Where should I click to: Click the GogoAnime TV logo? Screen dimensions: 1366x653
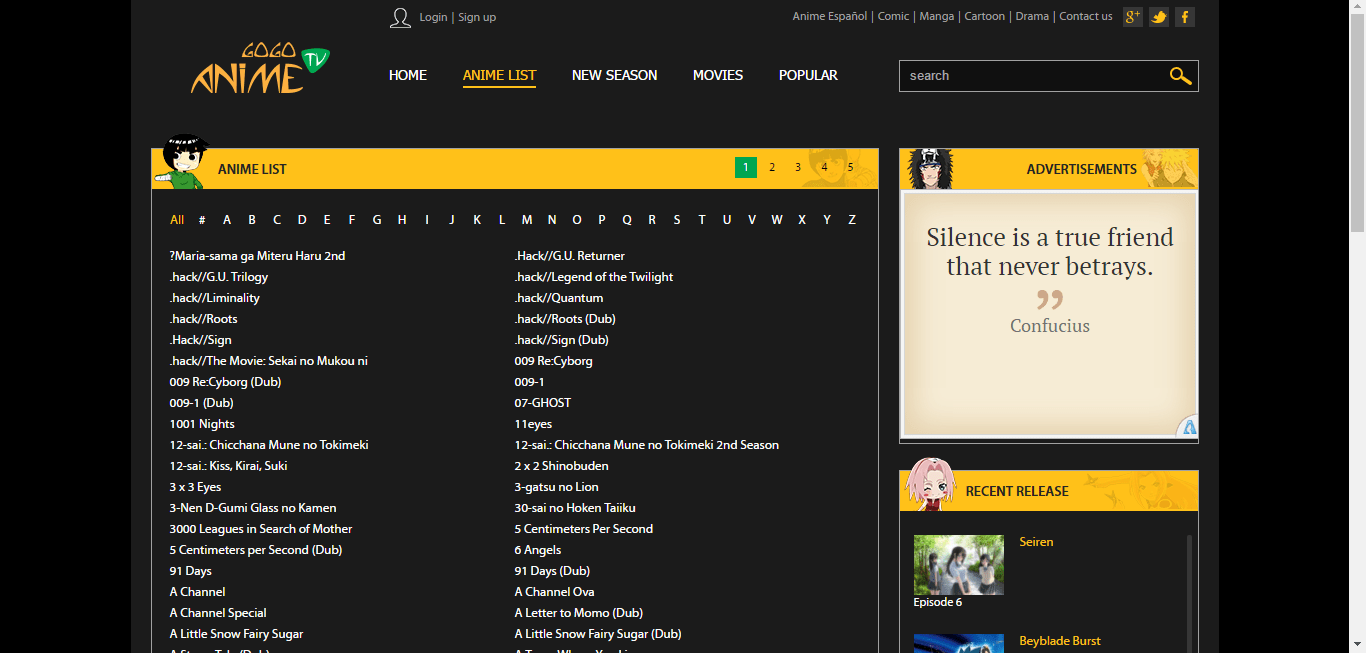[x=260, y=70]
